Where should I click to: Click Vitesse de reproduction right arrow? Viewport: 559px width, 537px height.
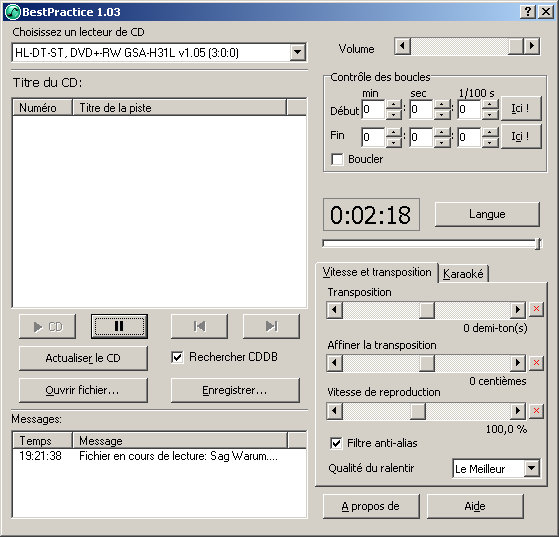point(518,411)
